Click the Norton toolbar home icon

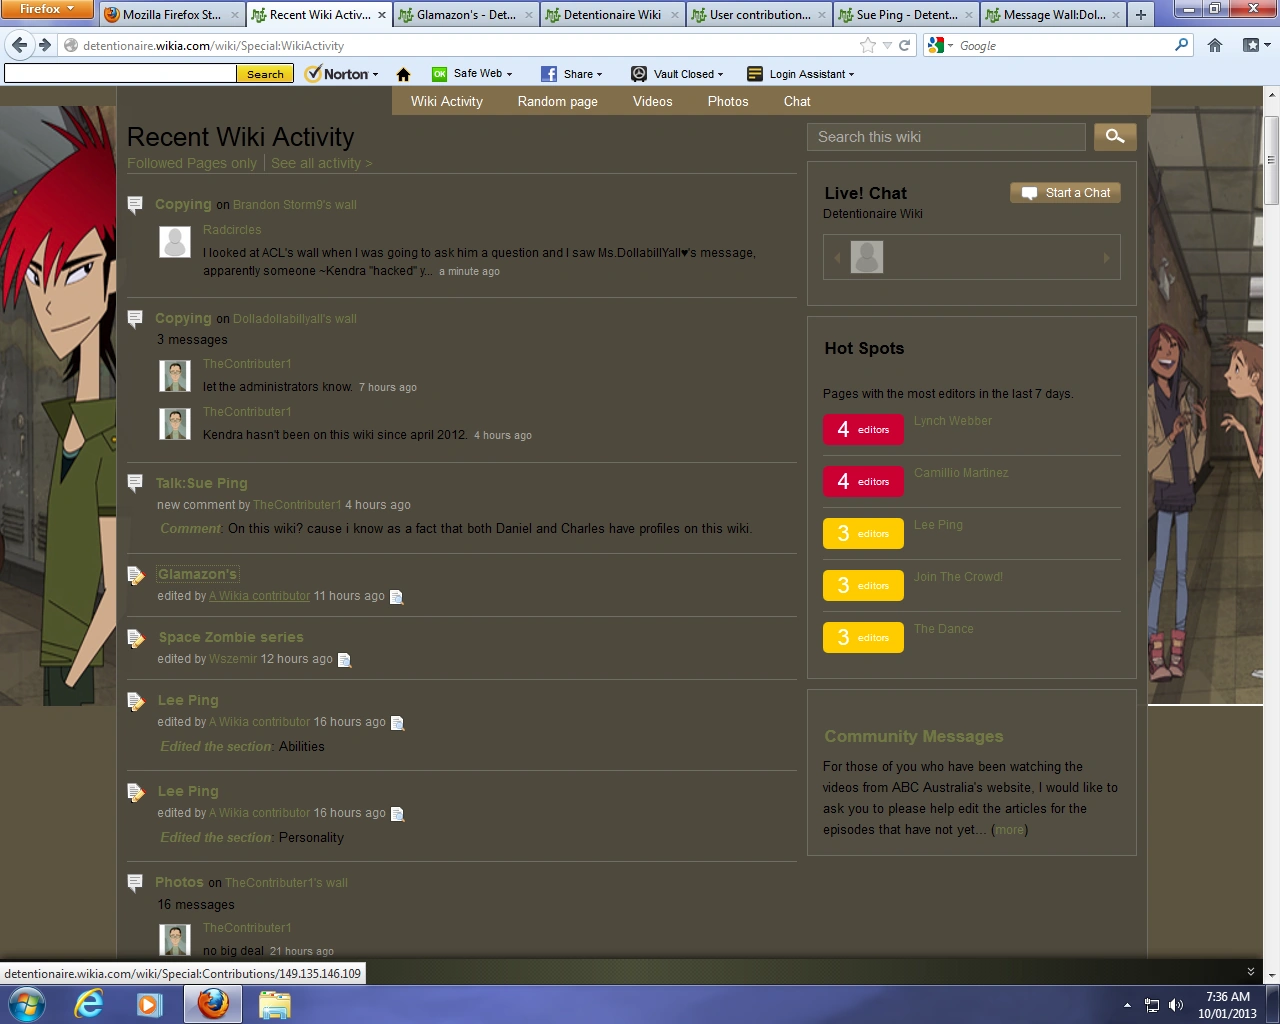[x=404, y=74]
